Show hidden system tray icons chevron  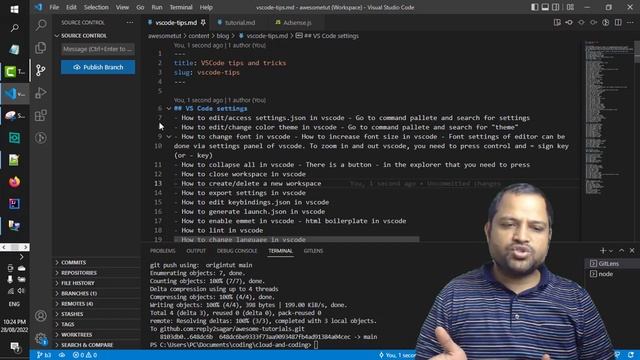(x=21, y=257)
